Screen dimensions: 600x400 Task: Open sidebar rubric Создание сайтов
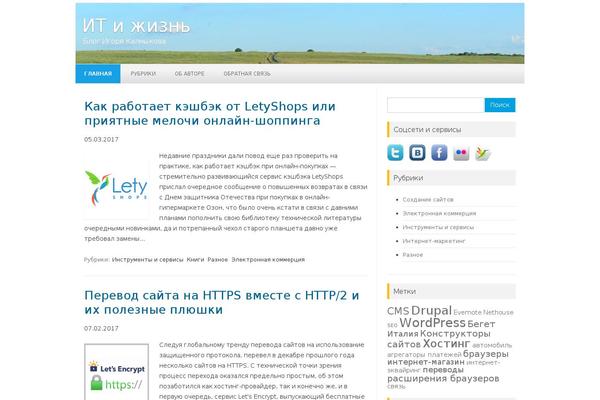coord(428,199)
